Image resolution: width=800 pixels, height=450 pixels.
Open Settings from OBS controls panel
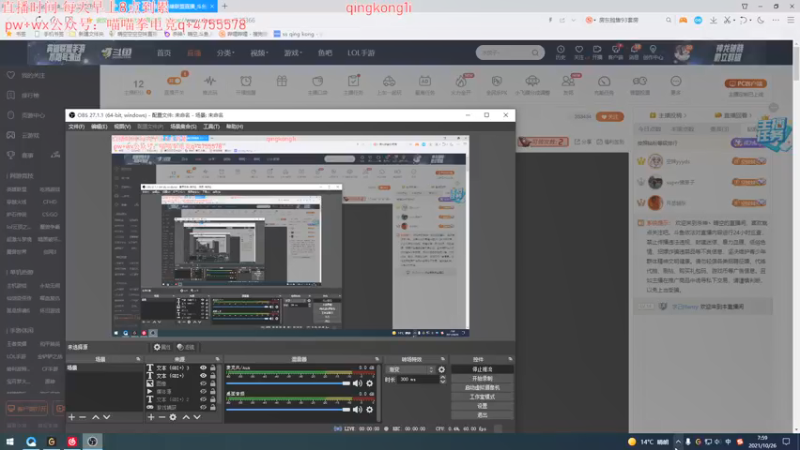[x=482, y=406]
